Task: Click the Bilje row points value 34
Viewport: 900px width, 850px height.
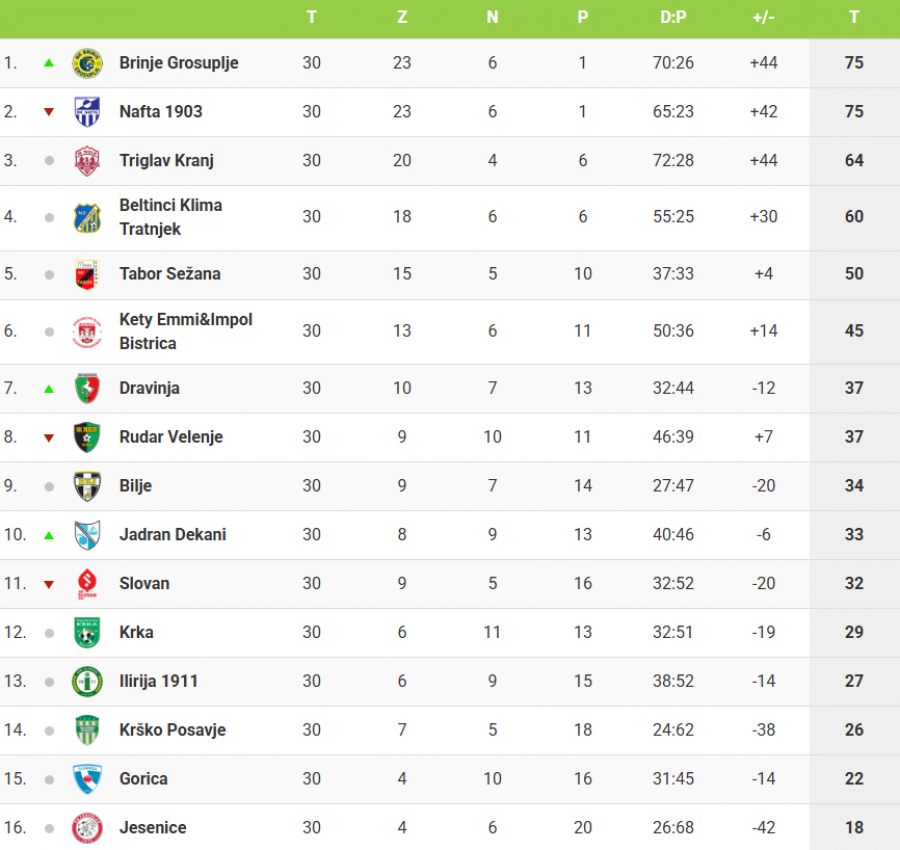Action: click(x=854, y=486)
